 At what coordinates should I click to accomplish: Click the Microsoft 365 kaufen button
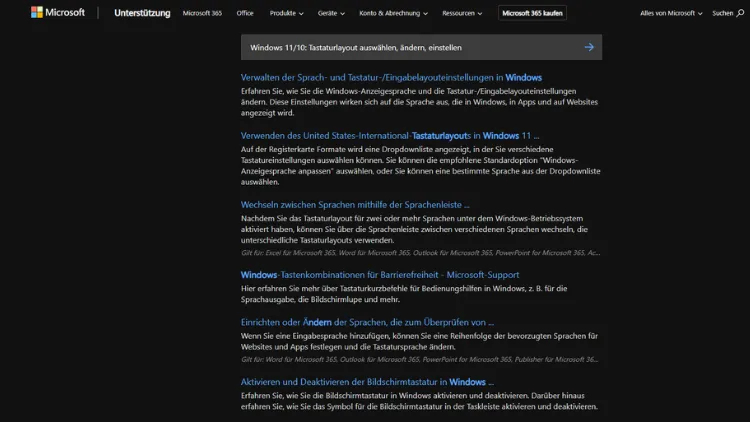[x=532, y=13]
